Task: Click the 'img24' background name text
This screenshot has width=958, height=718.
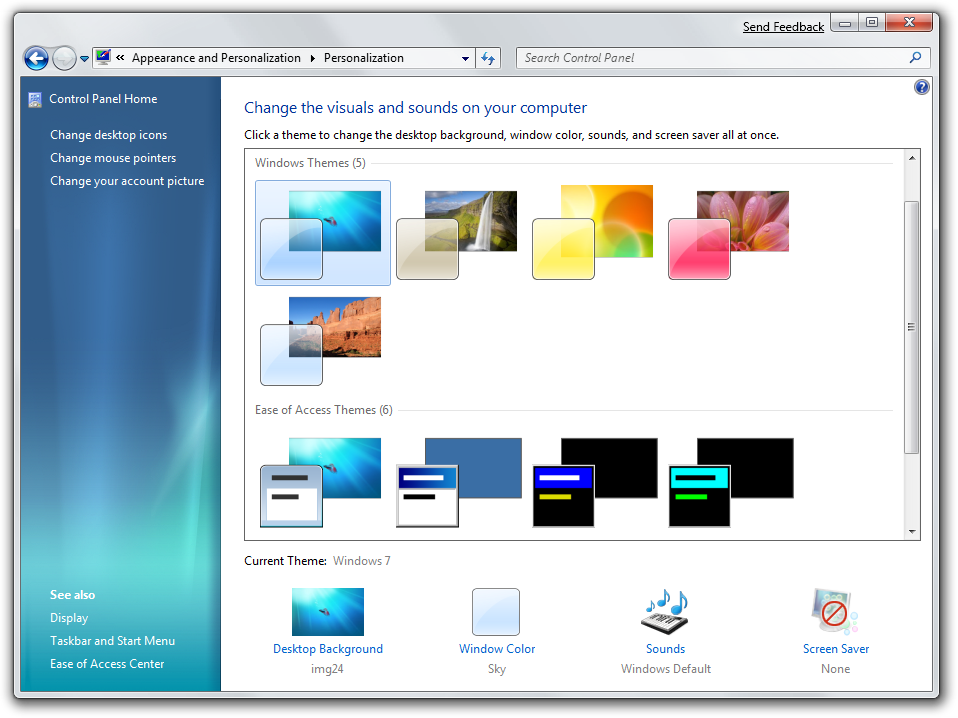Action: pyautogui.click(x=327, y=669)
